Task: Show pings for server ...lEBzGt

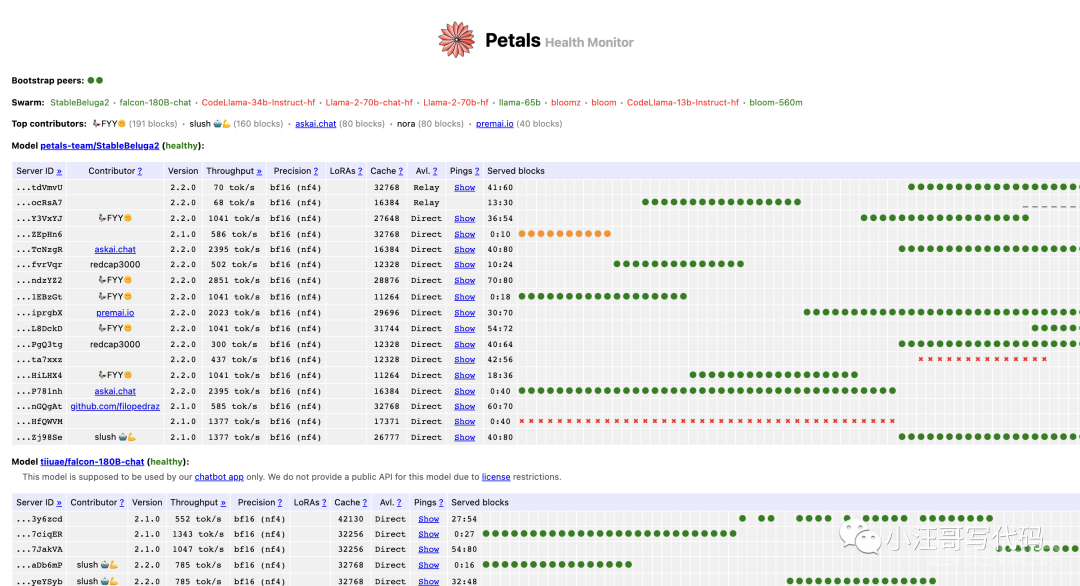Action: pyautogui.click(x=464, y=297)
